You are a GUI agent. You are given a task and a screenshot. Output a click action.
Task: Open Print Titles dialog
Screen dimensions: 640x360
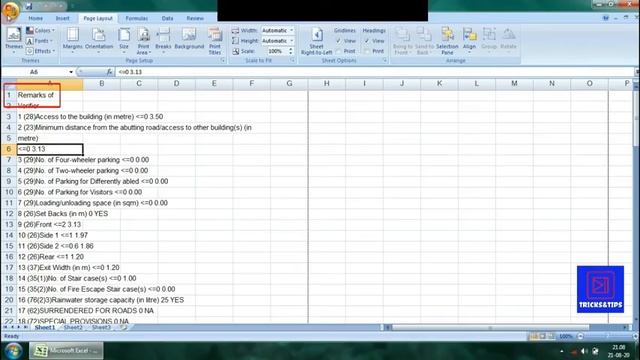215,41
